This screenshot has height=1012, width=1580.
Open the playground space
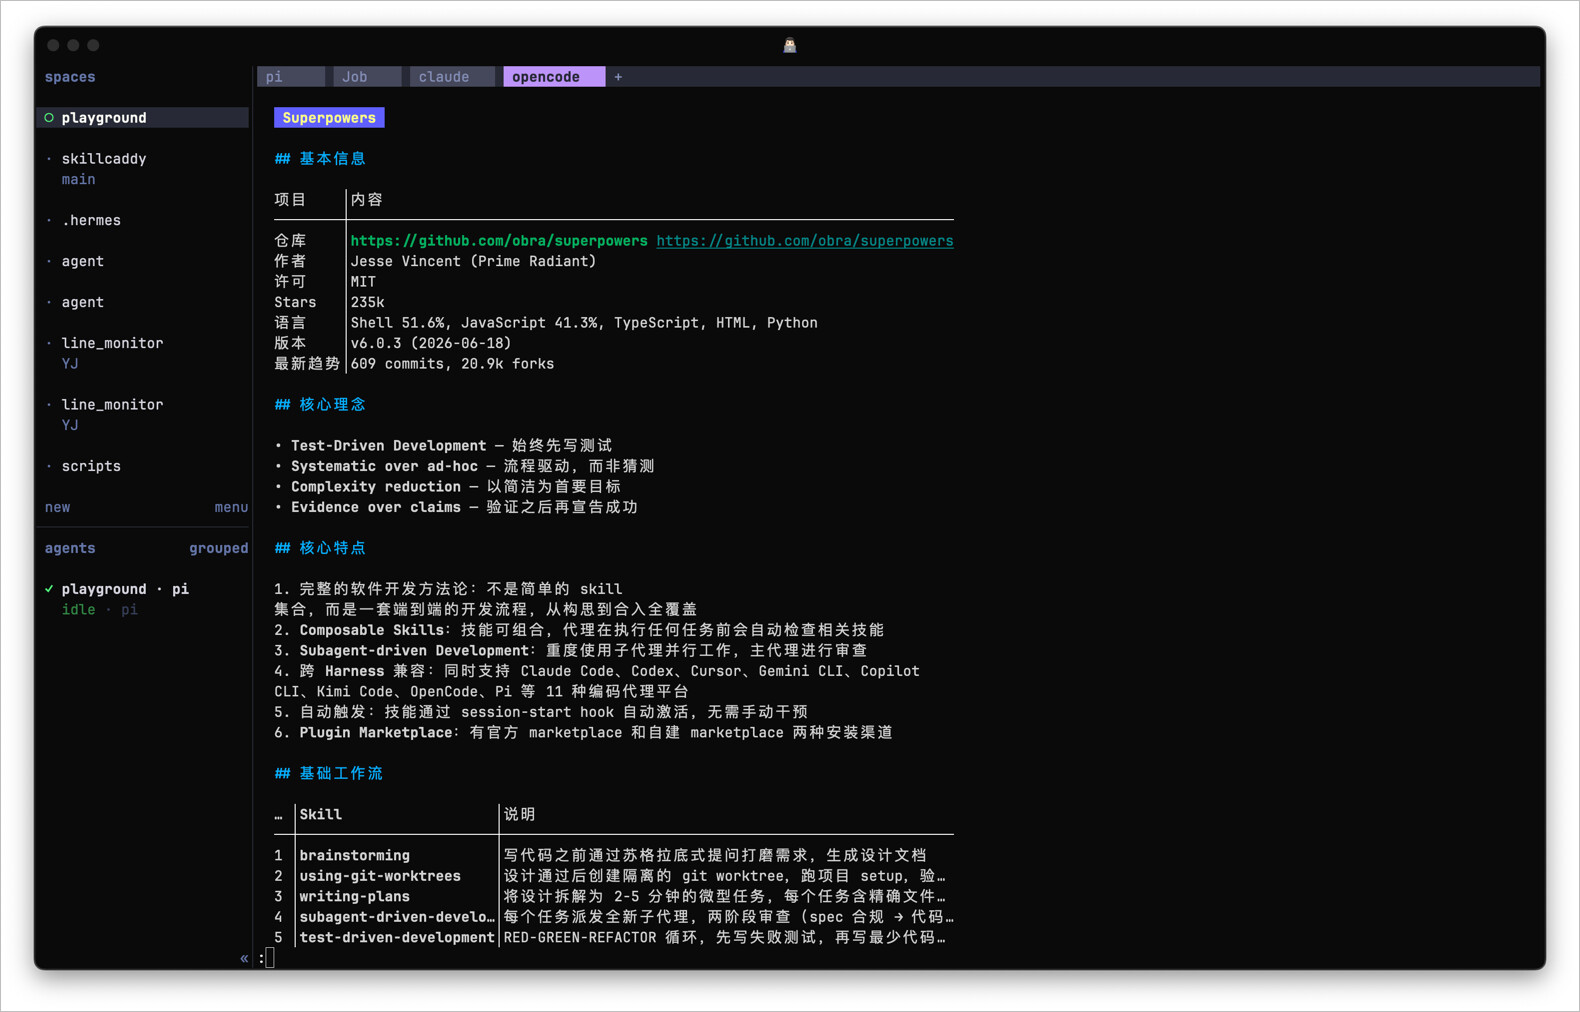143,118
